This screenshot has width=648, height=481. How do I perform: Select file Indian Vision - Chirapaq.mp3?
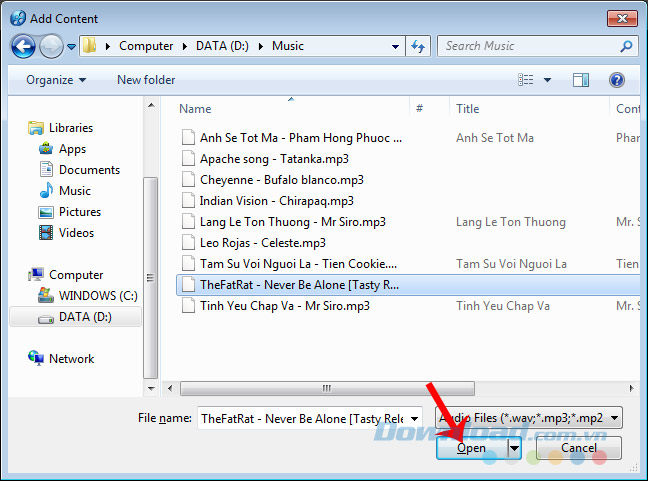(276, 201)
